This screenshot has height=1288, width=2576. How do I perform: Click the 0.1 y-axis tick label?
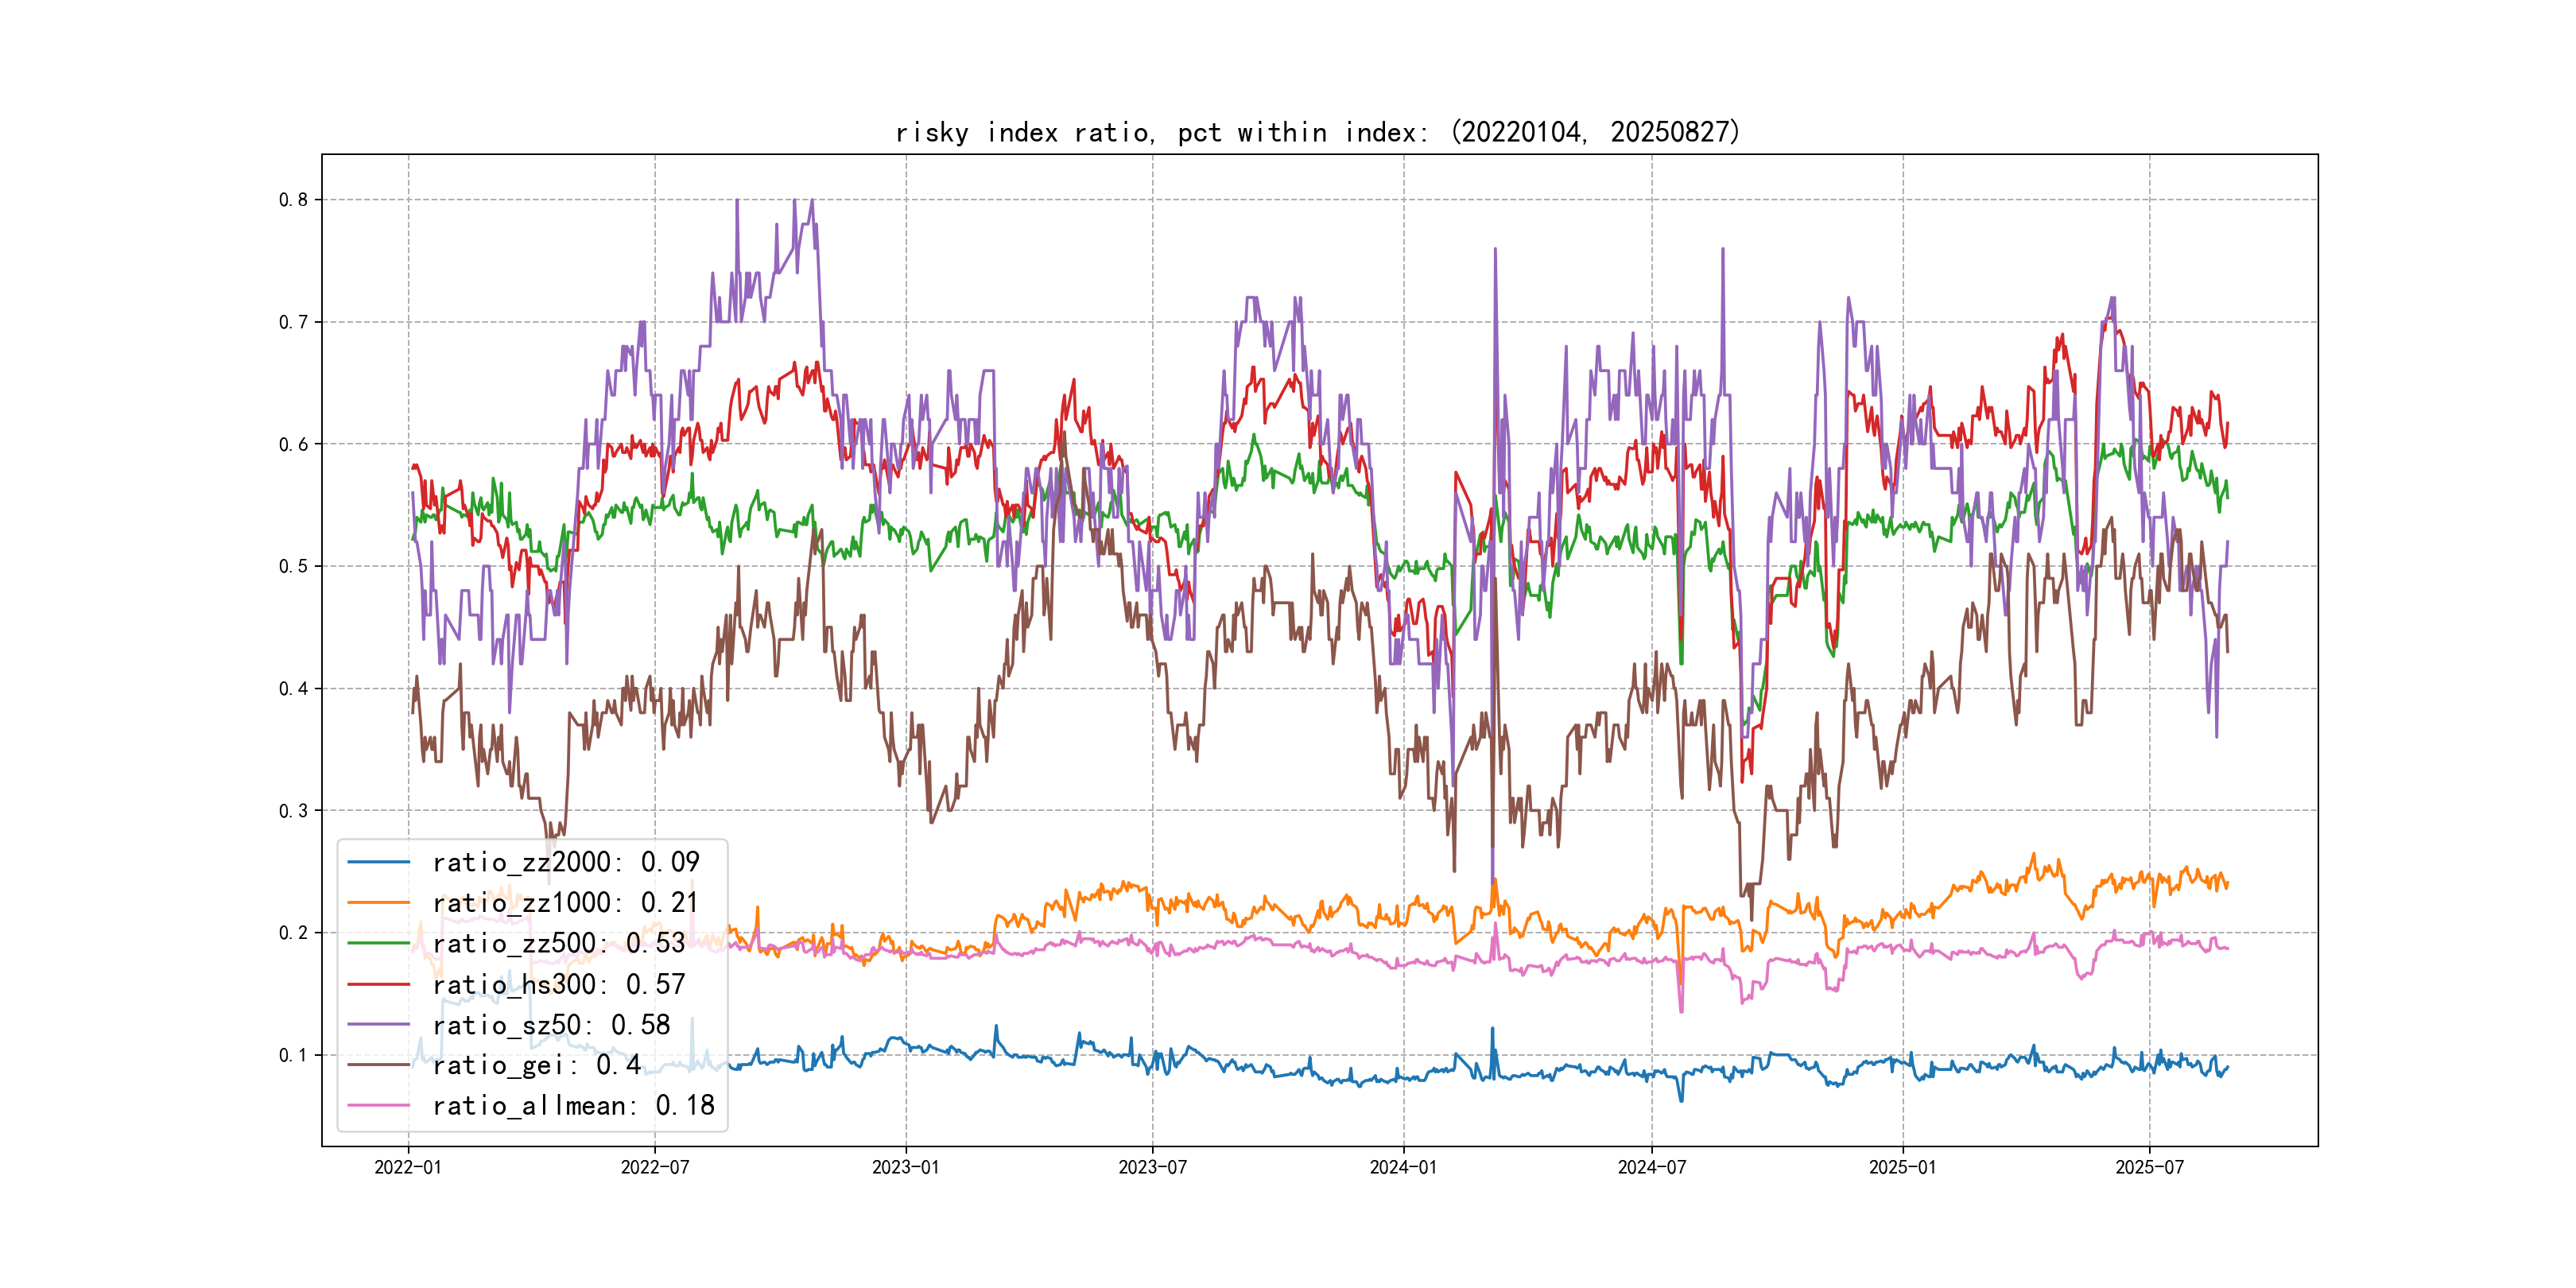[293, 1055]
